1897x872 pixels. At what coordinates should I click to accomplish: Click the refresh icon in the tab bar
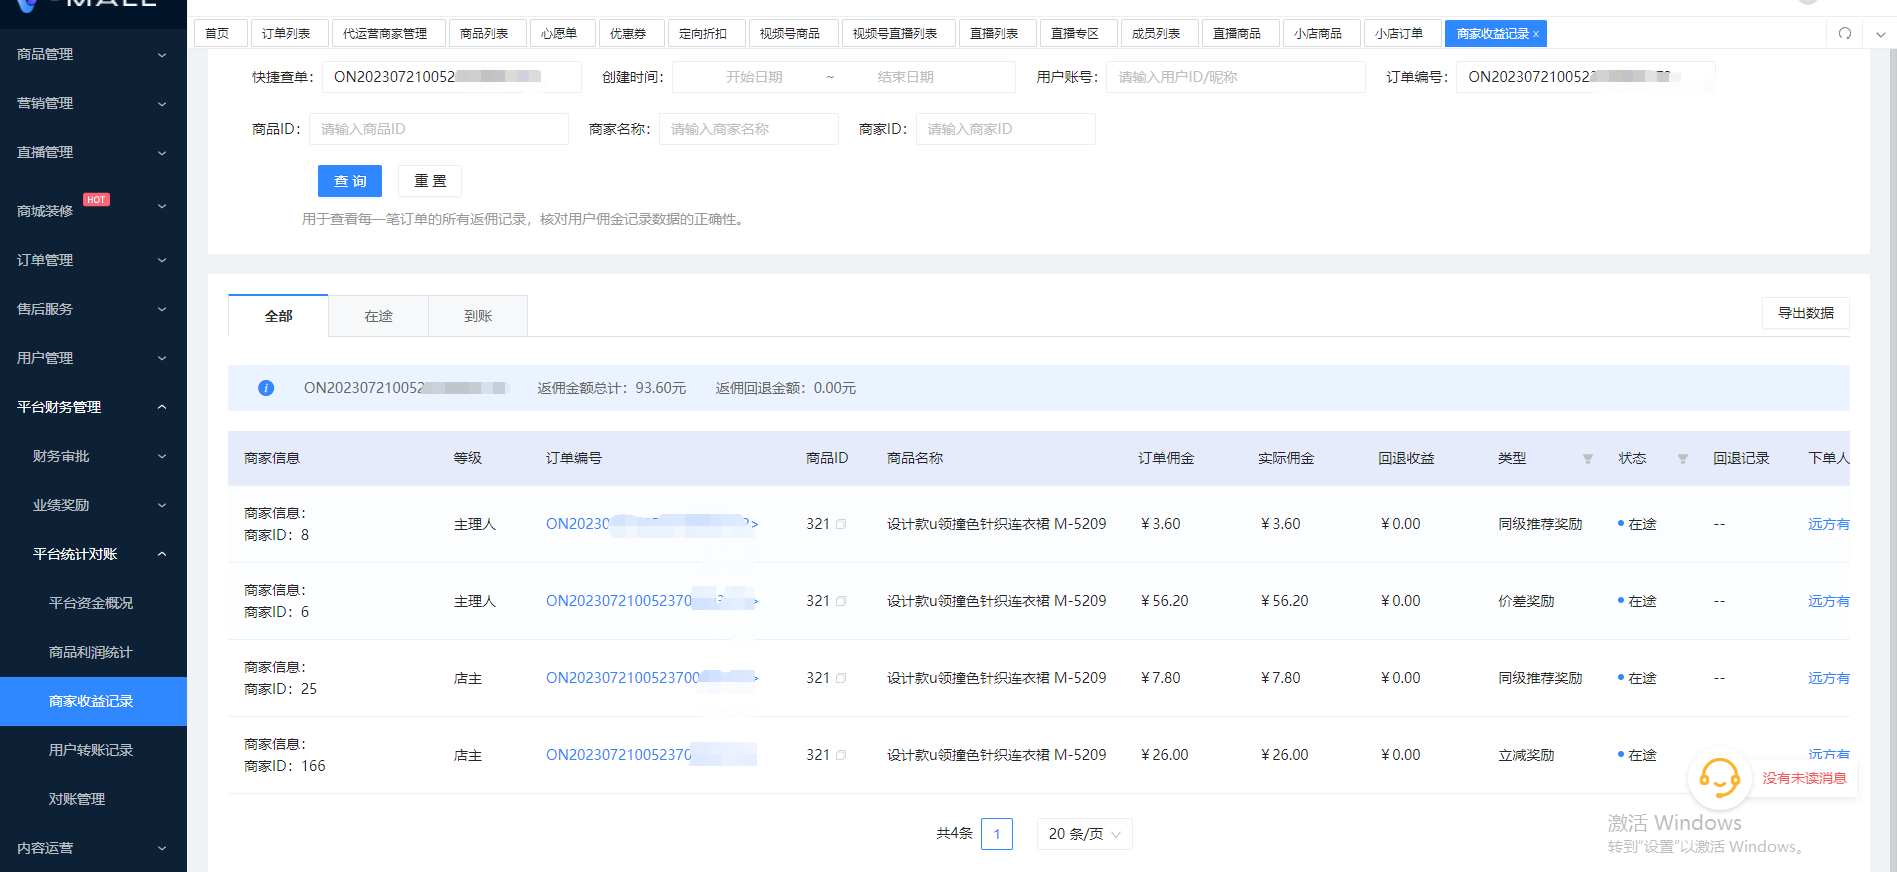click(x=1845, y=34)
